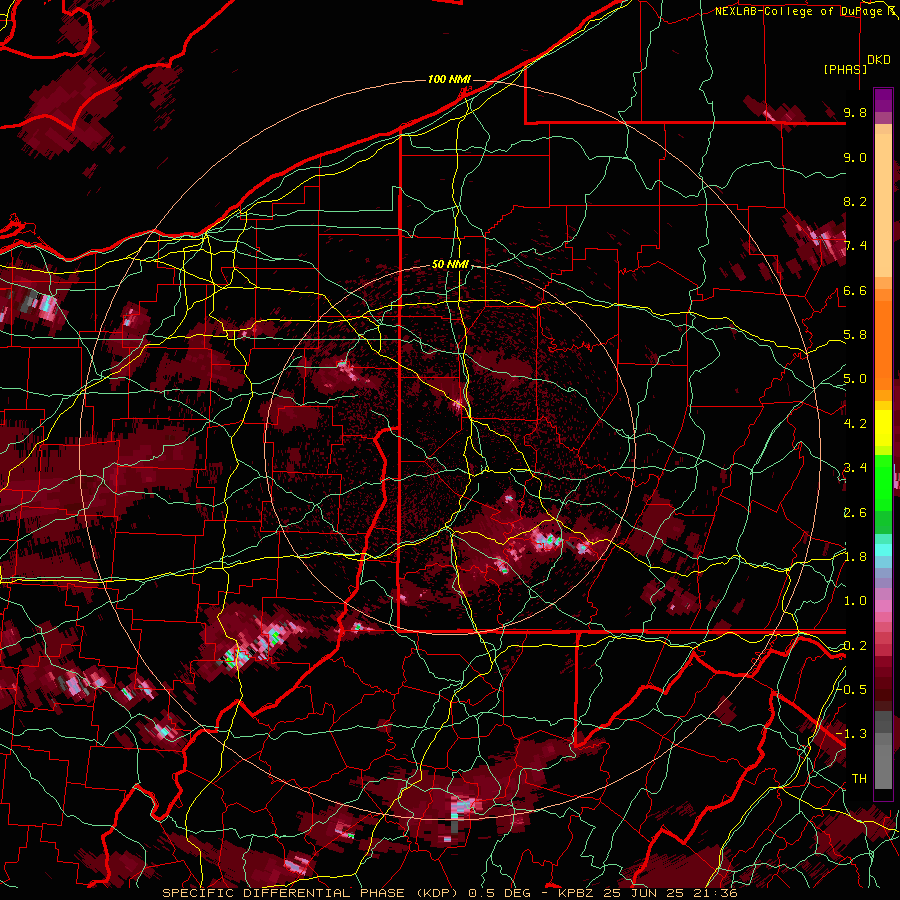Image resolution: width=900 pixels, height=900 pixels.
Task: Click the 100 NMI range ring label
Action: (449, 79)
